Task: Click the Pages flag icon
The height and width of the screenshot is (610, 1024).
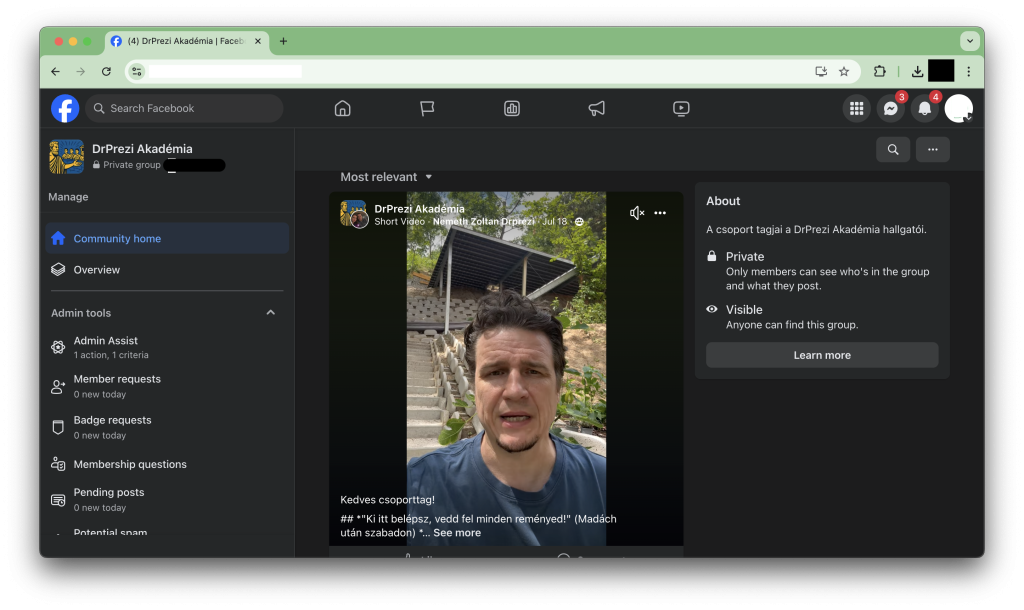Action: tap(427, 108)
